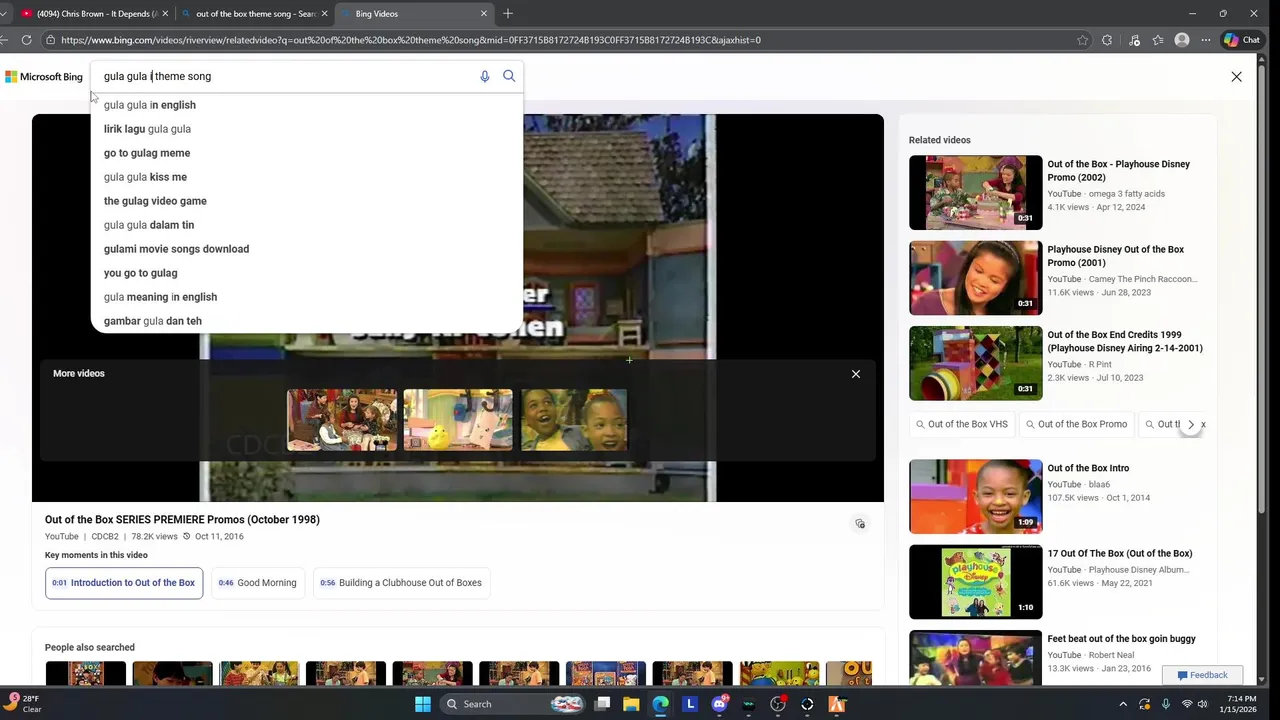1280x720 pixels.
Task: Dismiss the More videos panel
Action: click(856, 374)
